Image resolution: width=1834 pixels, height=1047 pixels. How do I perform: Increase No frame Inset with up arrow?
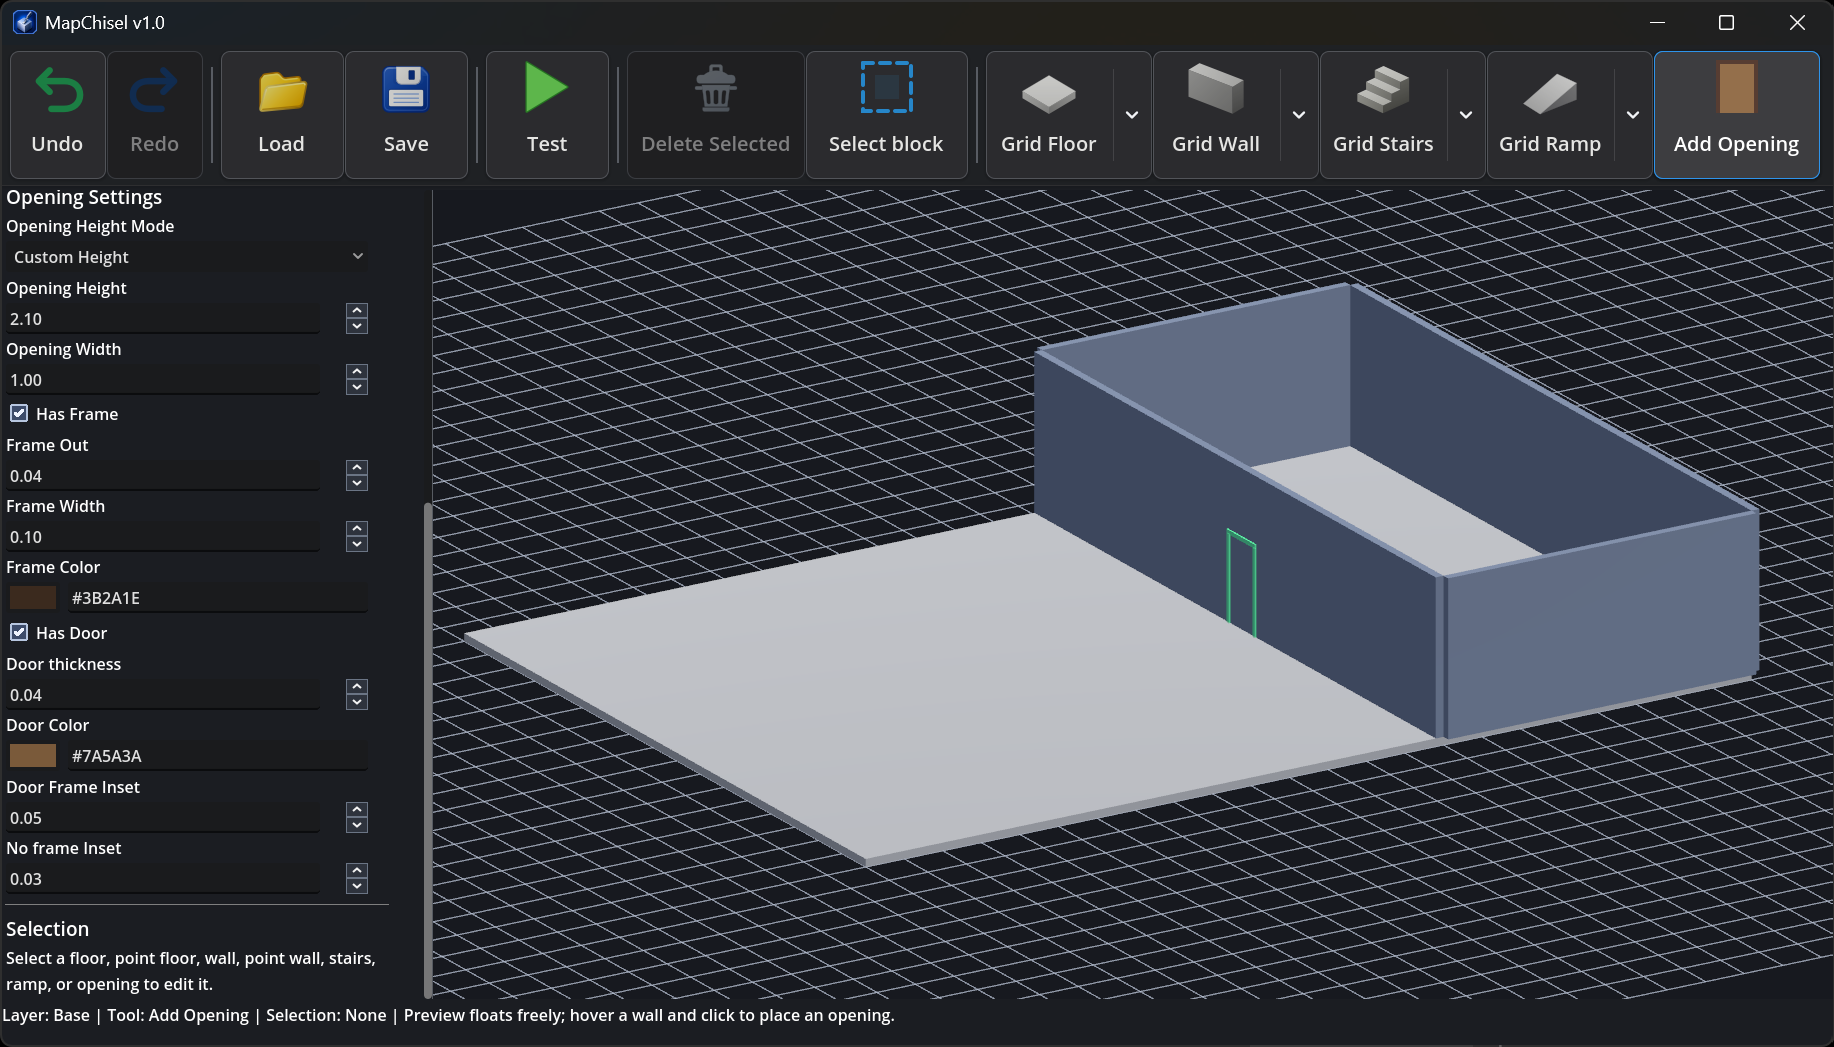tap(357, 871)
